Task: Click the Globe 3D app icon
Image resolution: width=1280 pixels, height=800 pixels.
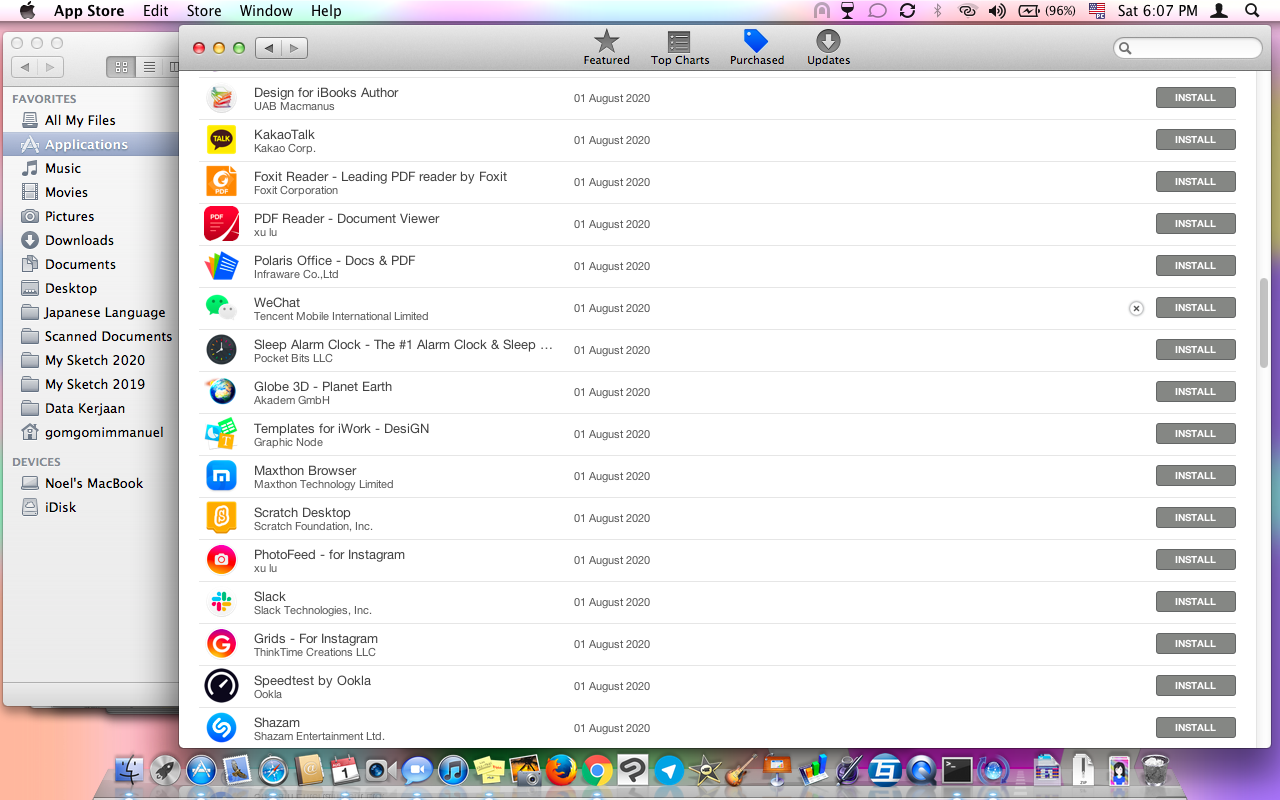Action: coord(221,392)
